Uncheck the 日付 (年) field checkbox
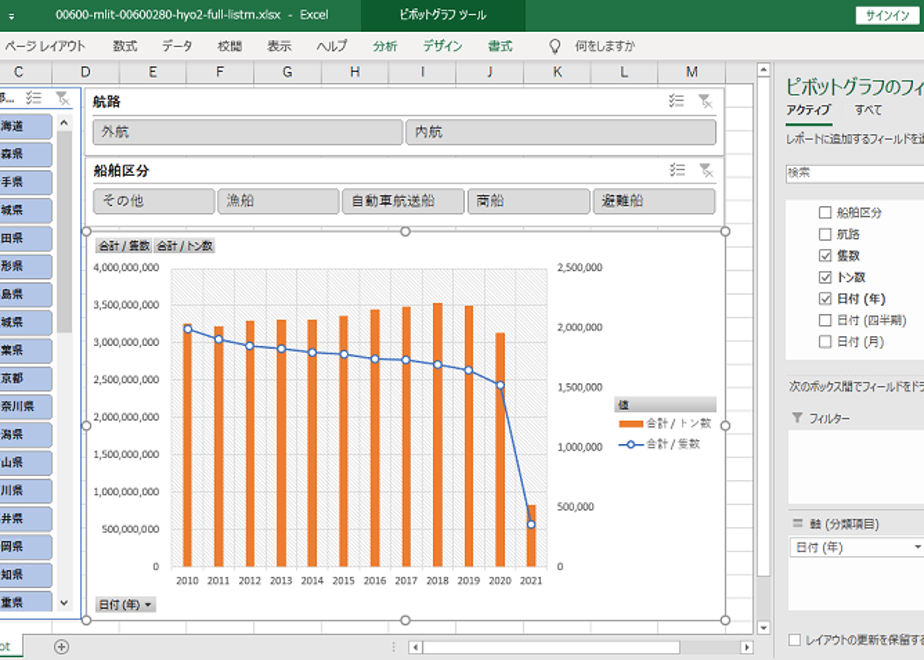 pyautogui.click(x=825, y=298)
